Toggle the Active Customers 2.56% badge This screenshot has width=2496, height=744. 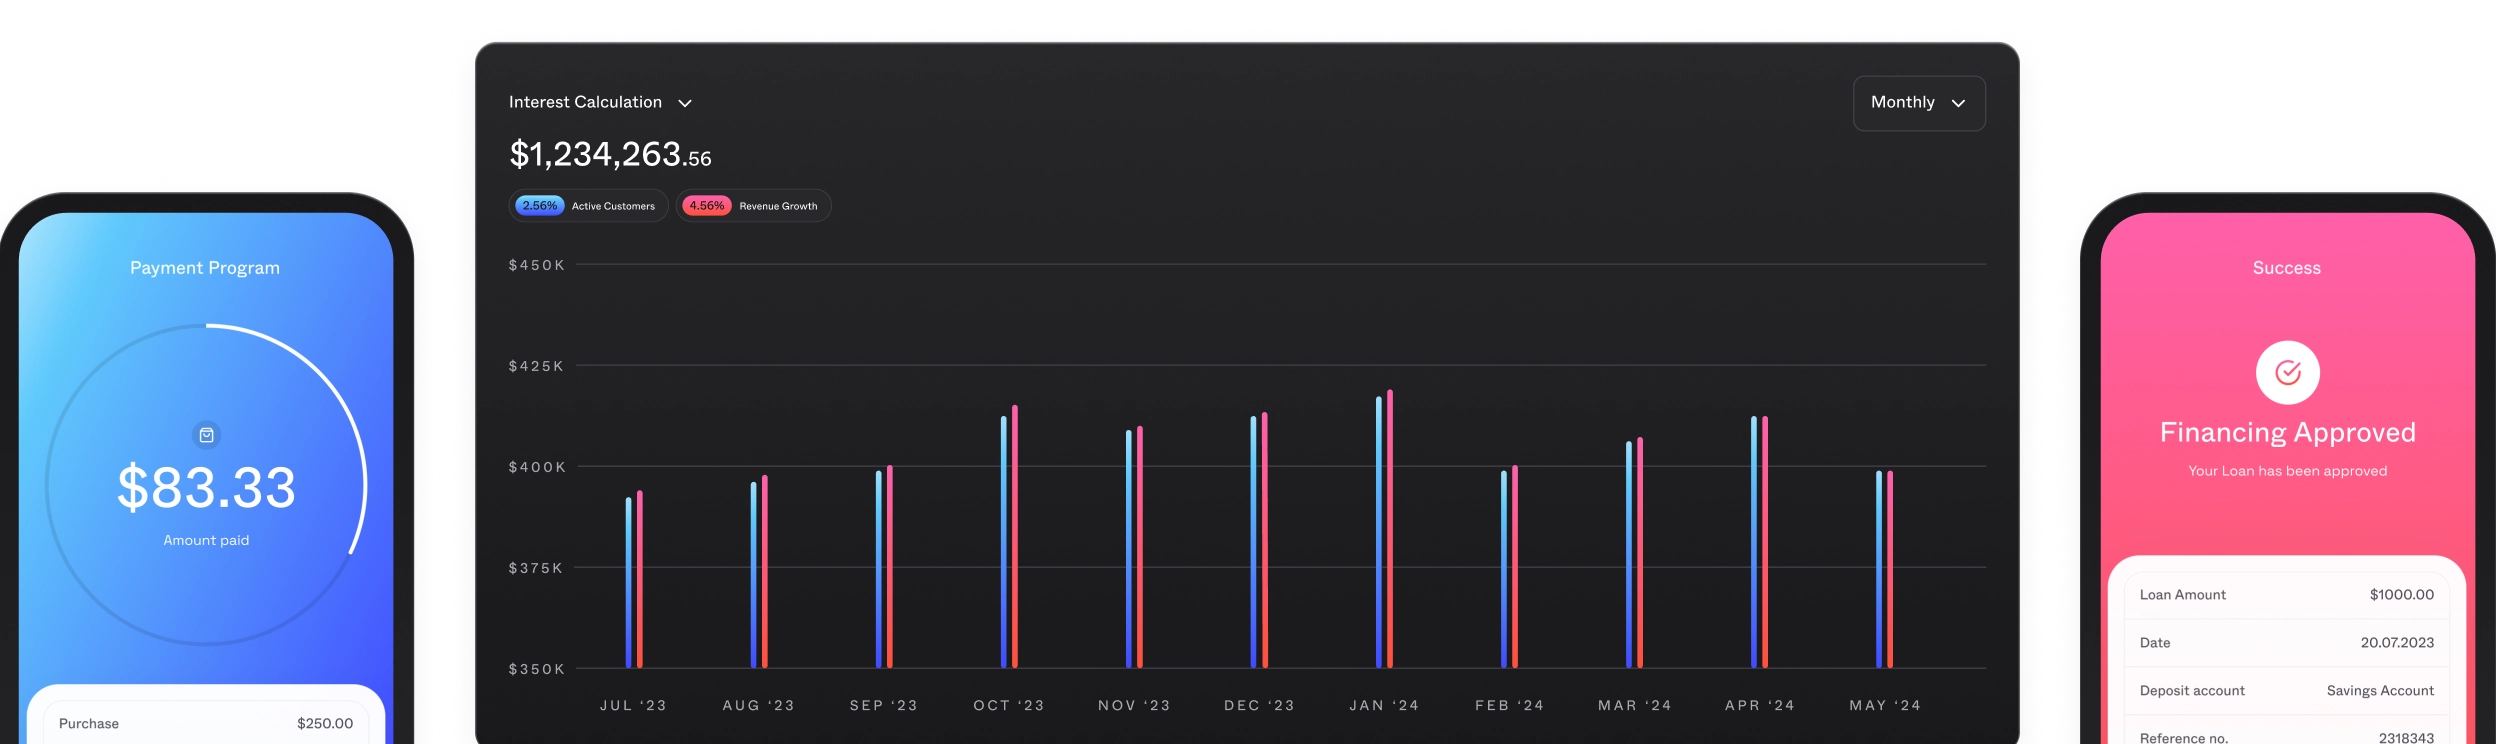(x=588, y=206)
